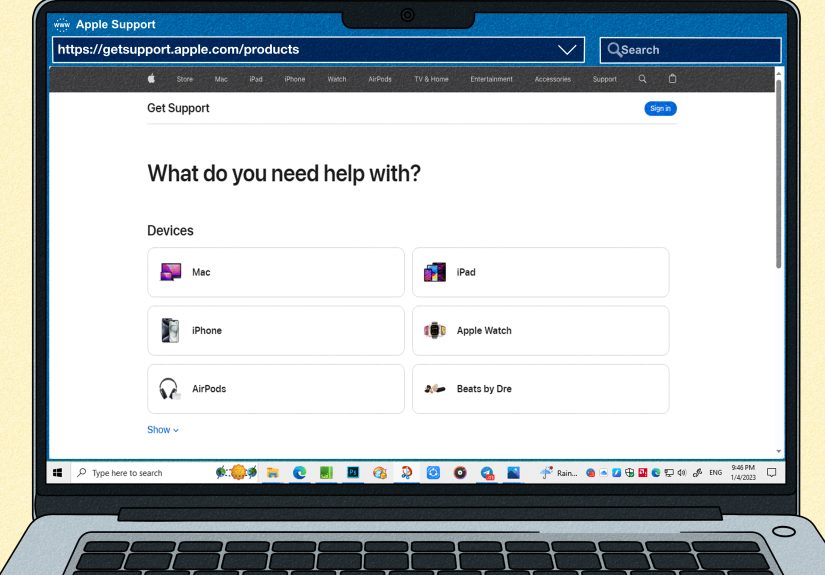Image resolution: width=825 pixels, height=575 pixels.
Task: Open Support in the navigation bar
Action: tap(605, 79)
